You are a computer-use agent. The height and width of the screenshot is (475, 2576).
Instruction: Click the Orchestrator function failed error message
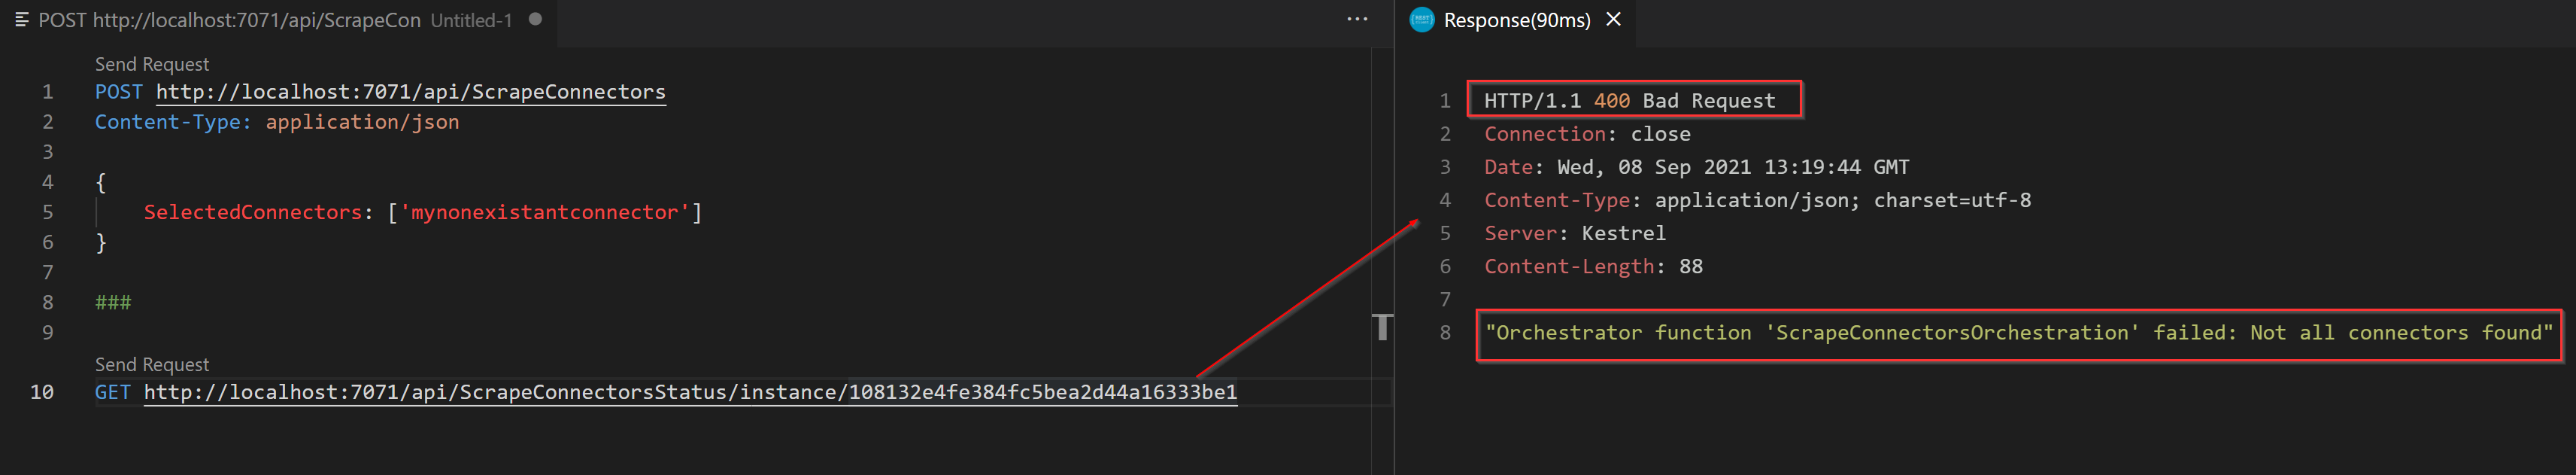2018,333
